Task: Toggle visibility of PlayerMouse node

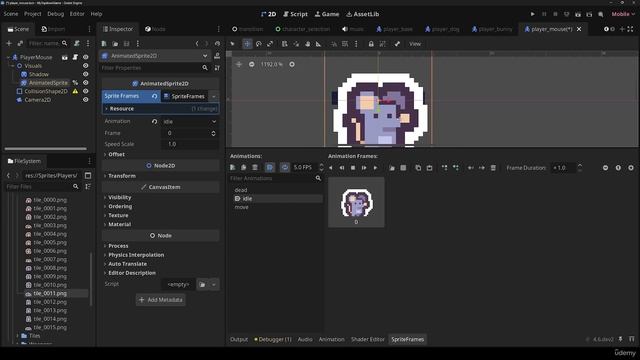Action: [86, 58]
